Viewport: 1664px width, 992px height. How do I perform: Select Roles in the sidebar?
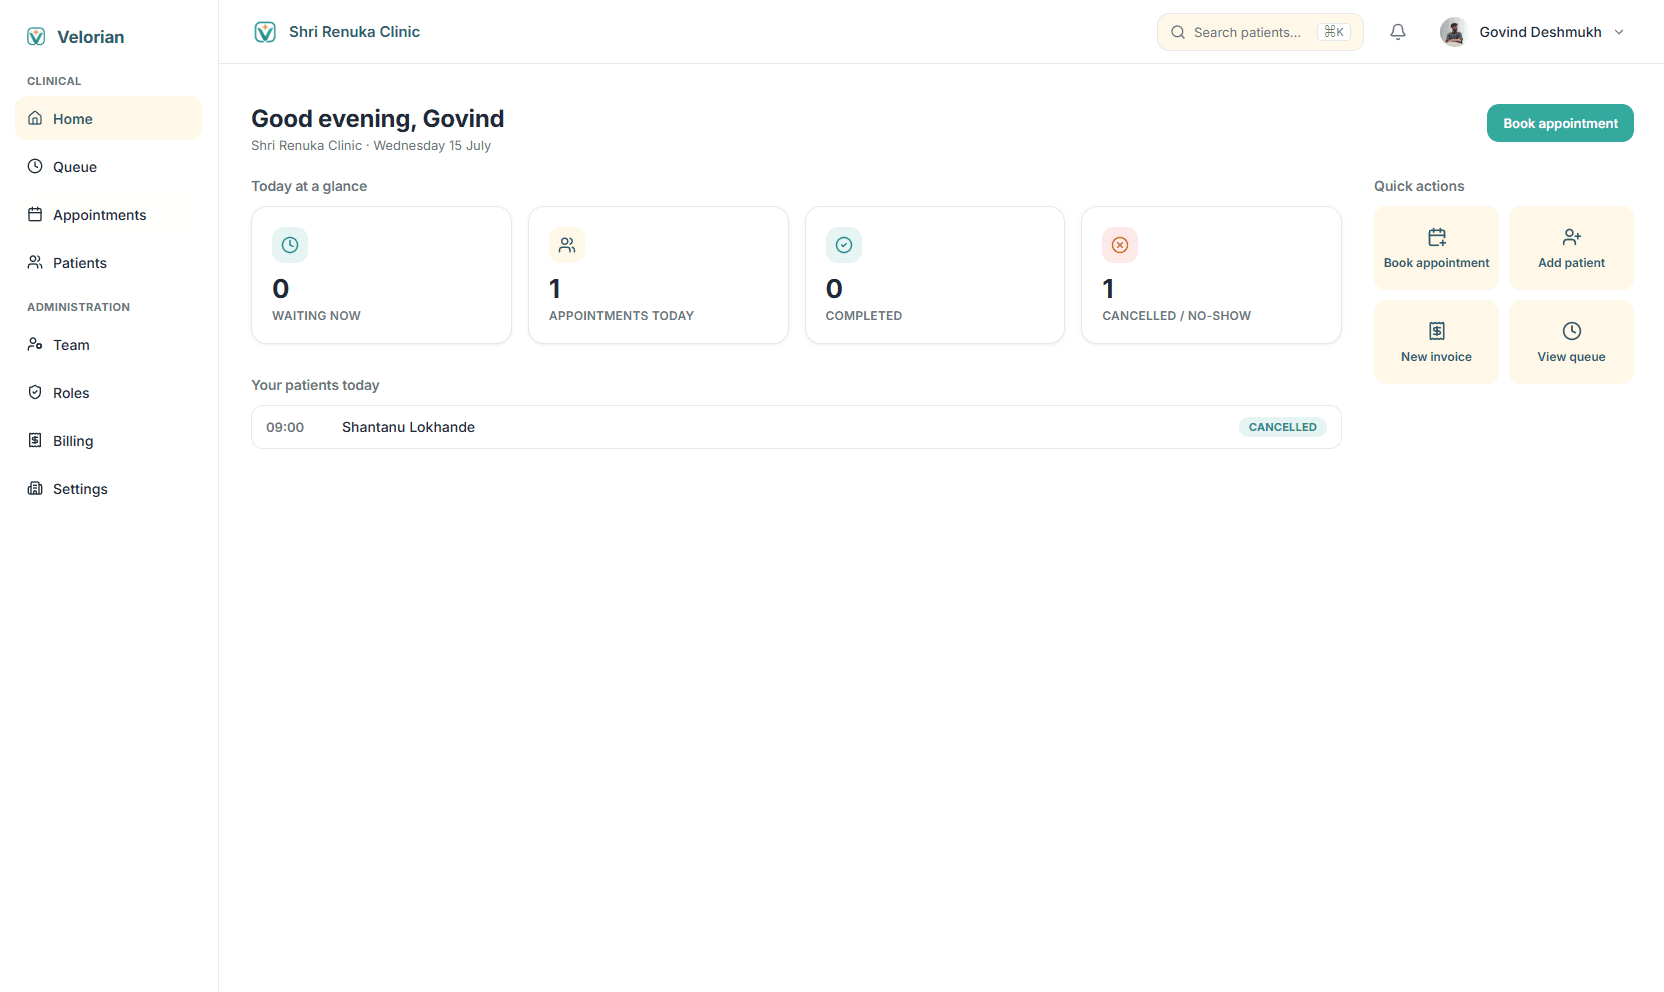pyautogui.click(x=108, y=392)
